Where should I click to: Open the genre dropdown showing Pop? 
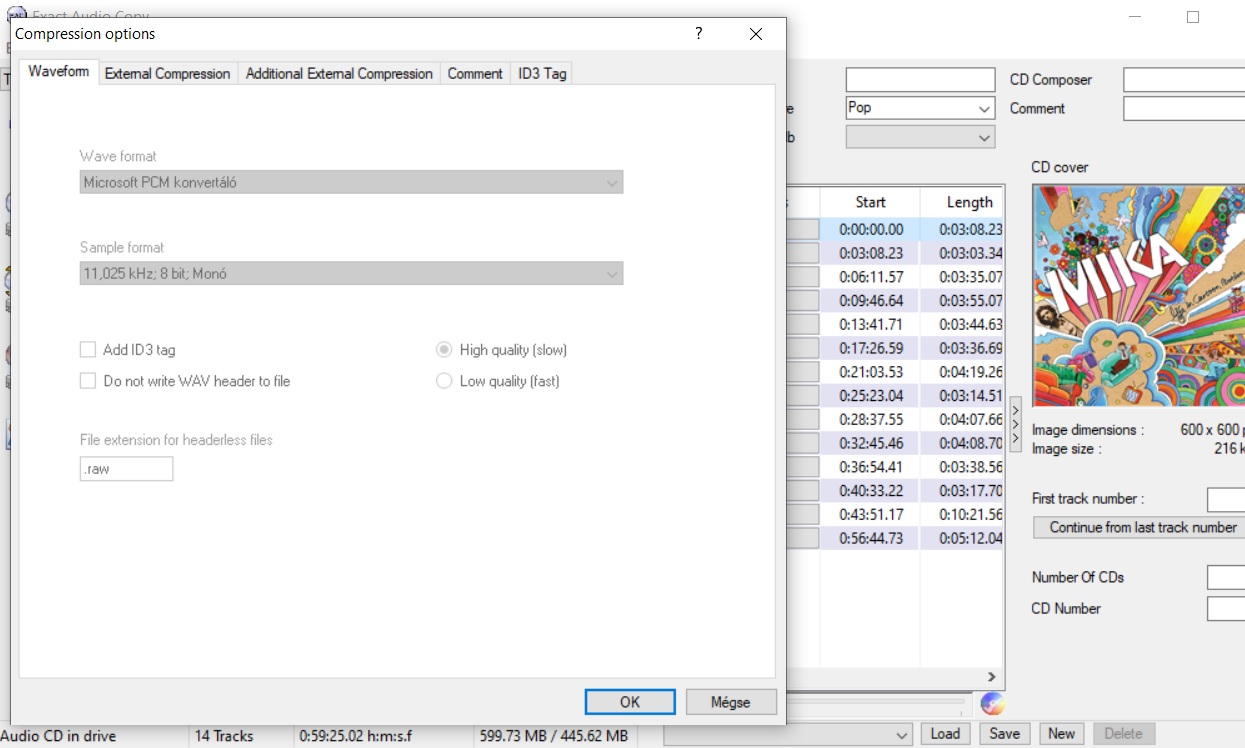pyautogui.click(x=920, y=108)
